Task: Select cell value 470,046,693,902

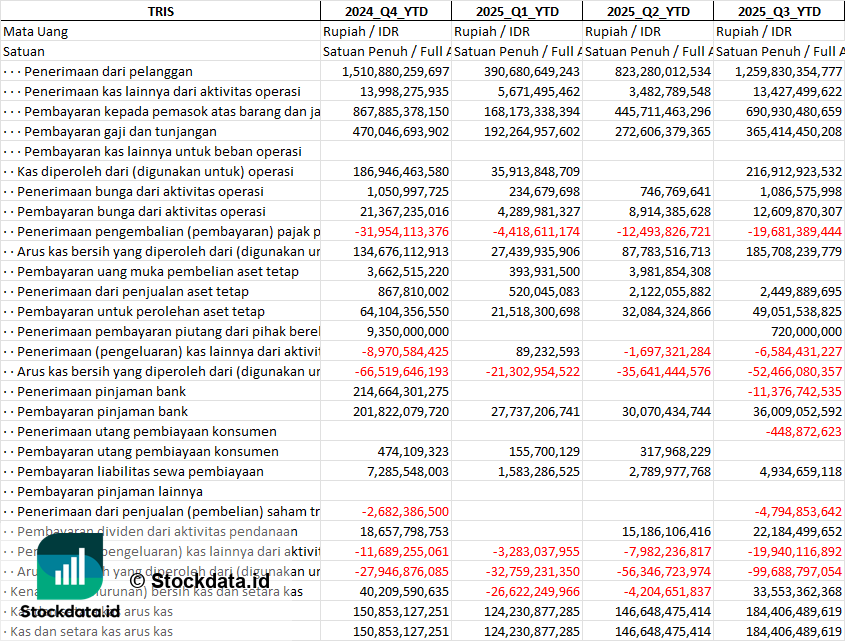Action: pyautogui.click(x=401, y=131)
